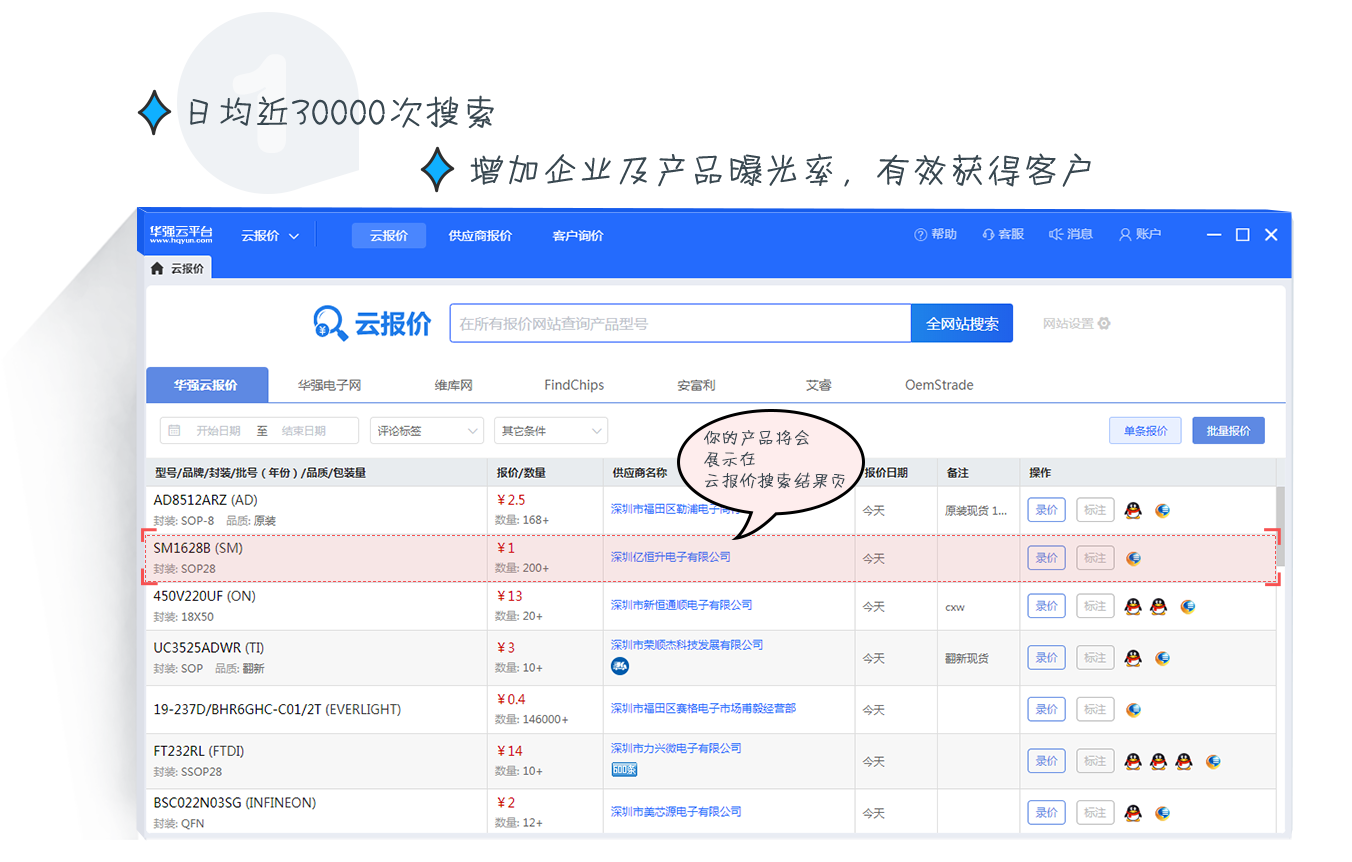
Task: Open supplier 深圳市力兴微电子有限公司
Action: [x=676, y=748]
